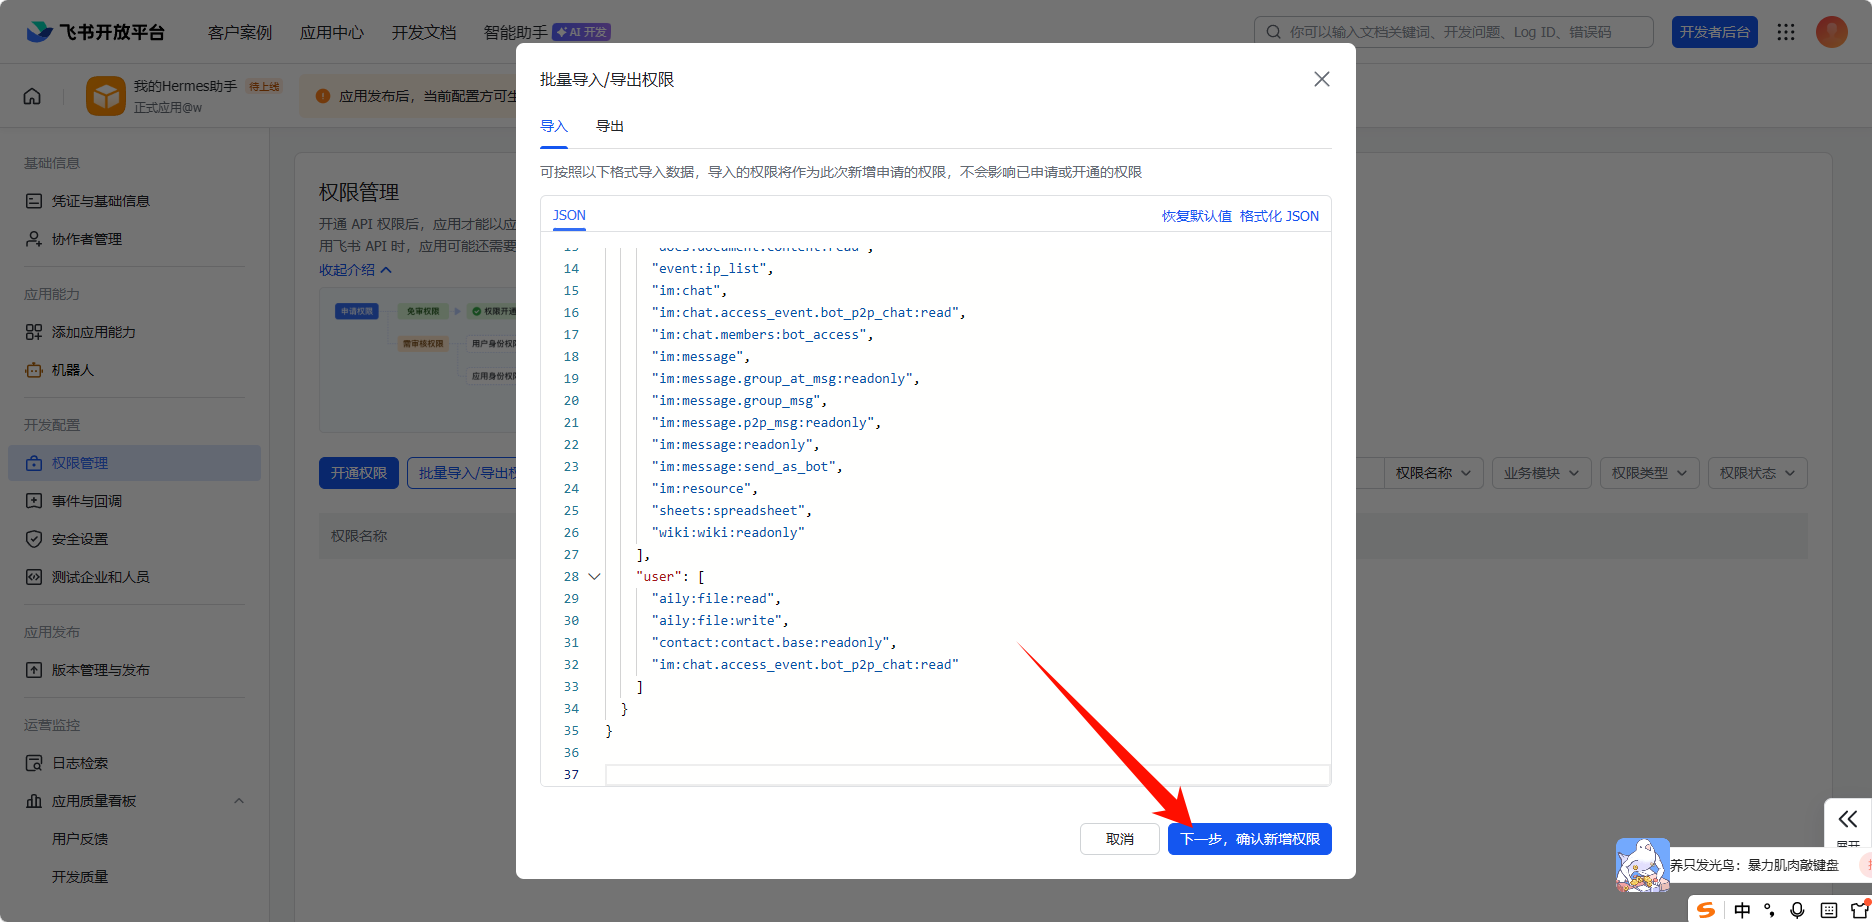Screen dimensions: 1872x922
Task: Collapse intro via 收起介绍 link
Action: click(x=355, y=270)
